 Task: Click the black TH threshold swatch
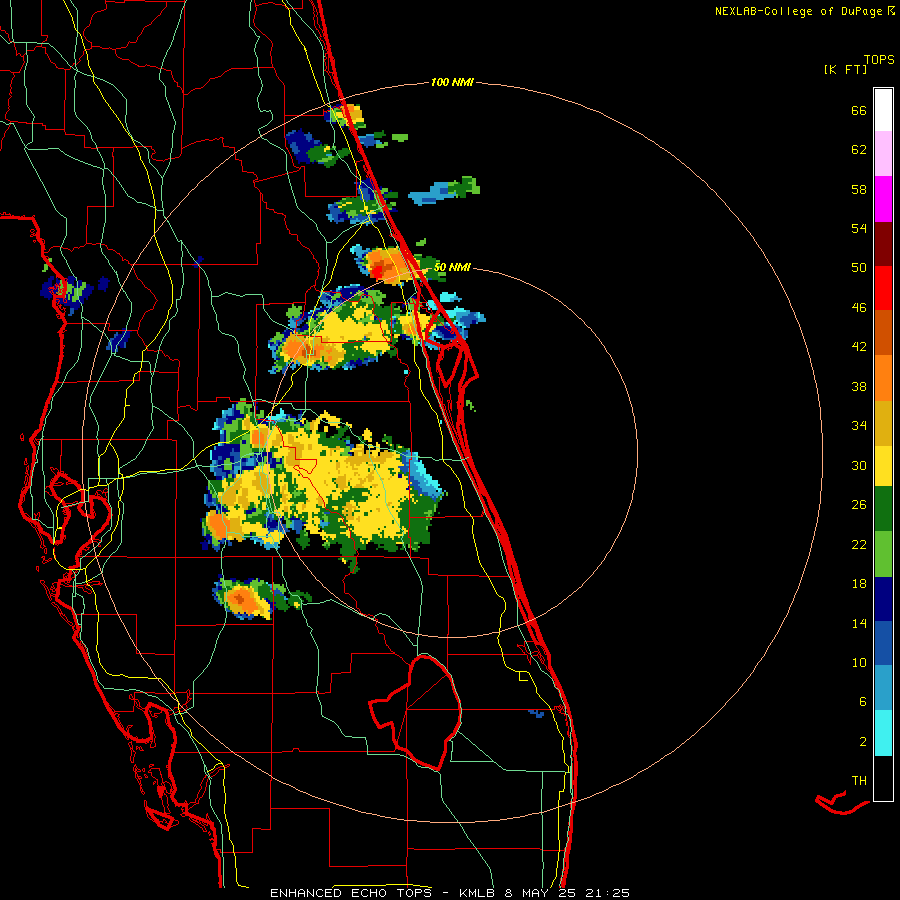pos(883,778)
